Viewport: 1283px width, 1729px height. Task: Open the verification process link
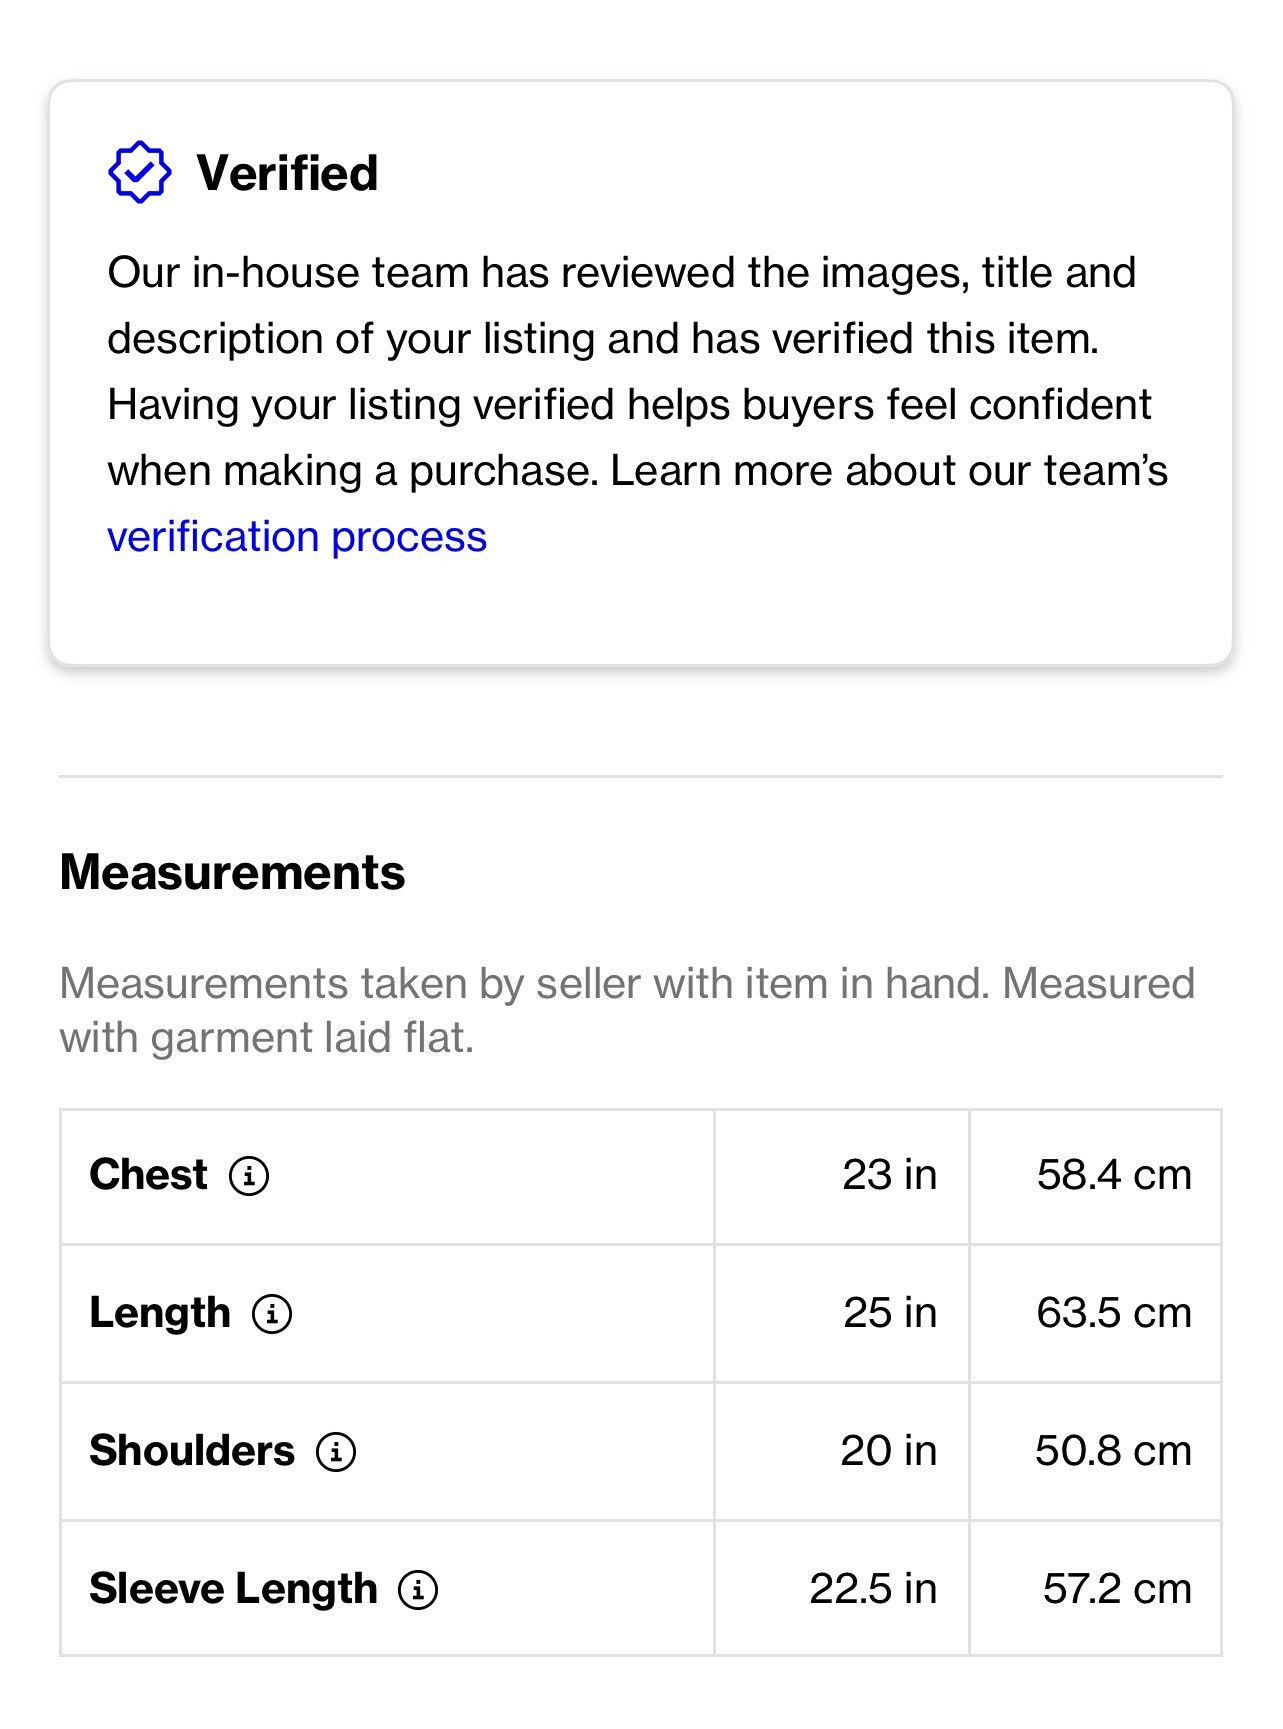pos(297,537)
